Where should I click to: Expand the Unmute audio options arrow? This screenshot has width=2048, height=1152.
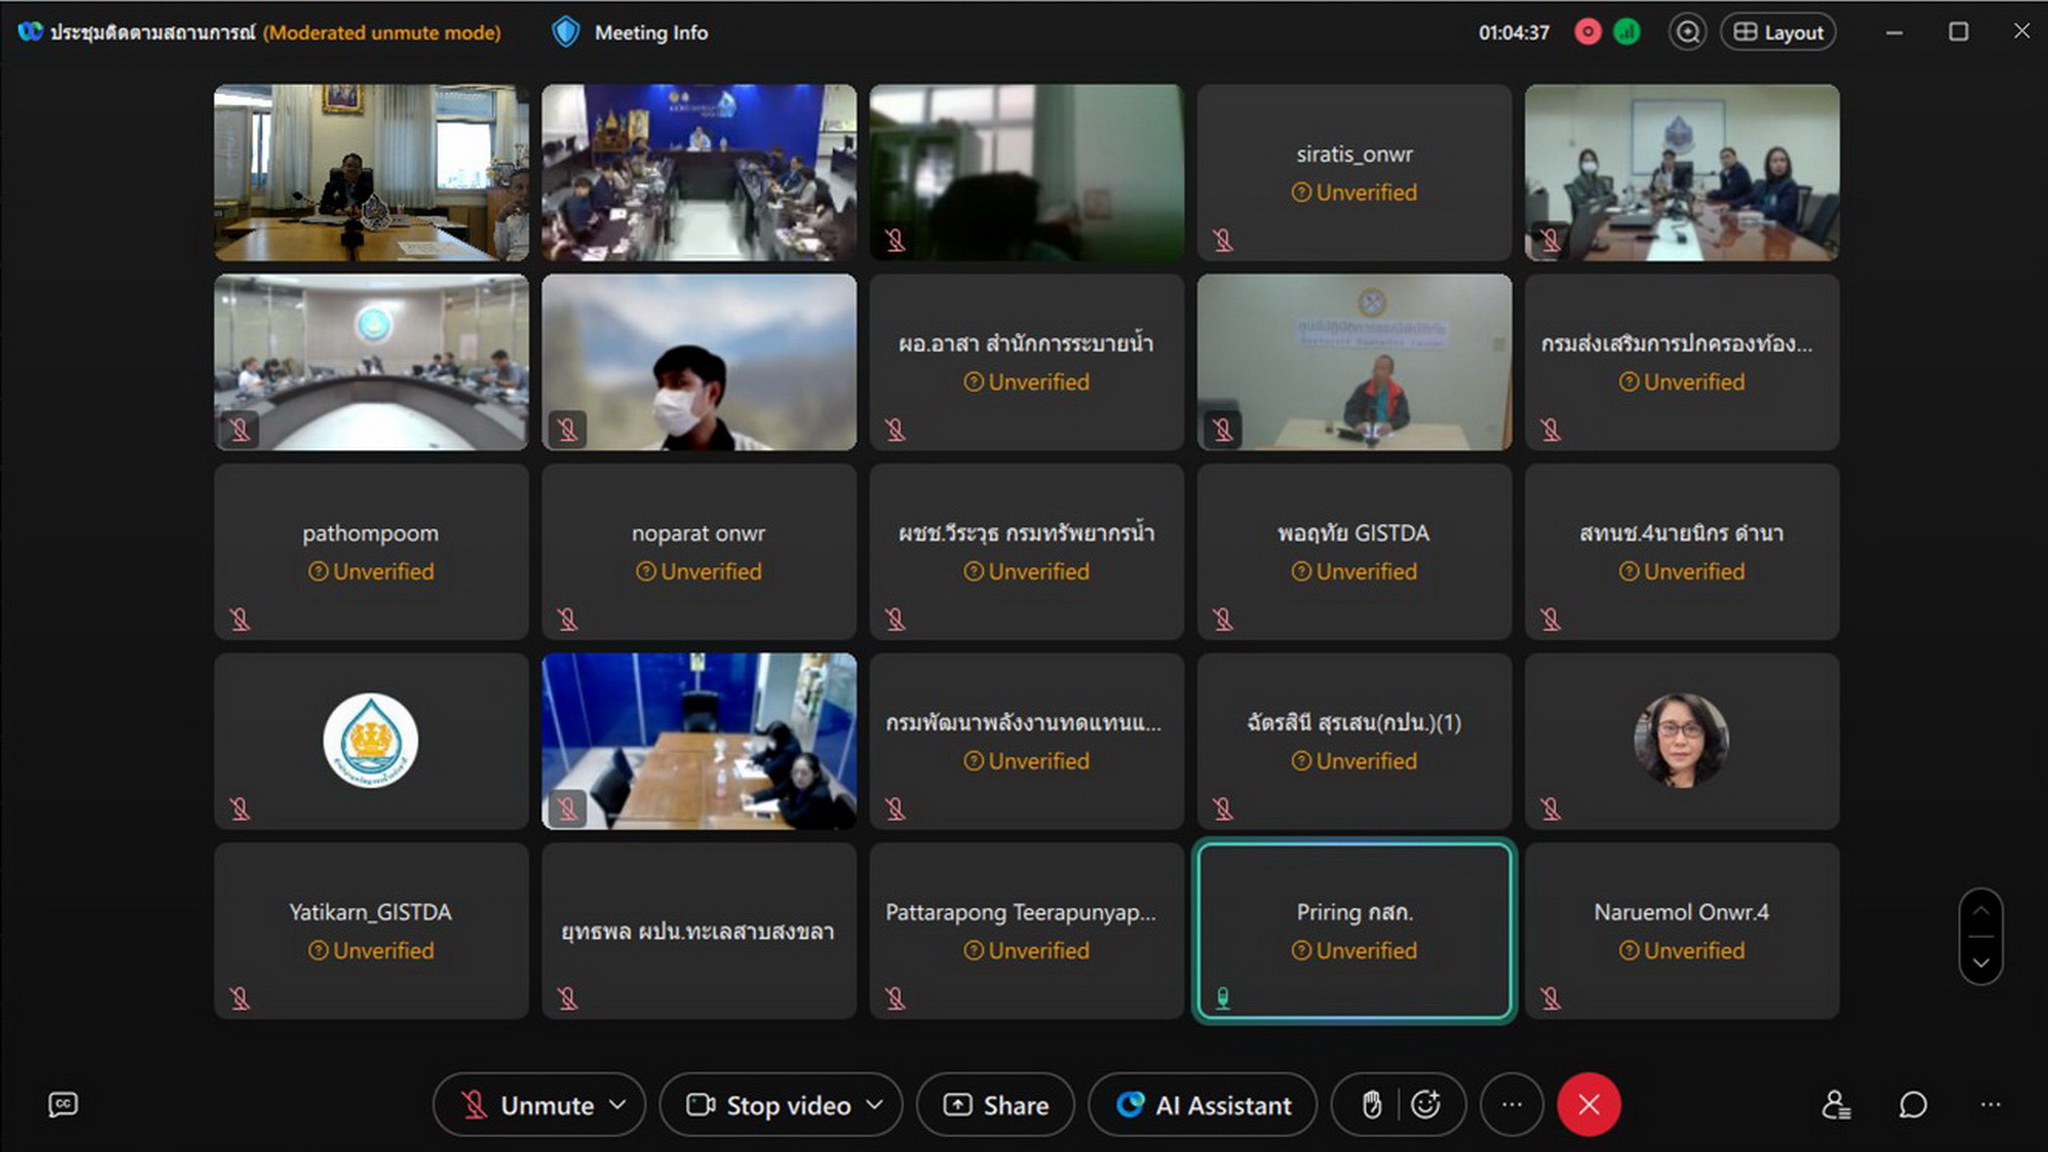(x=618, y=1105)
